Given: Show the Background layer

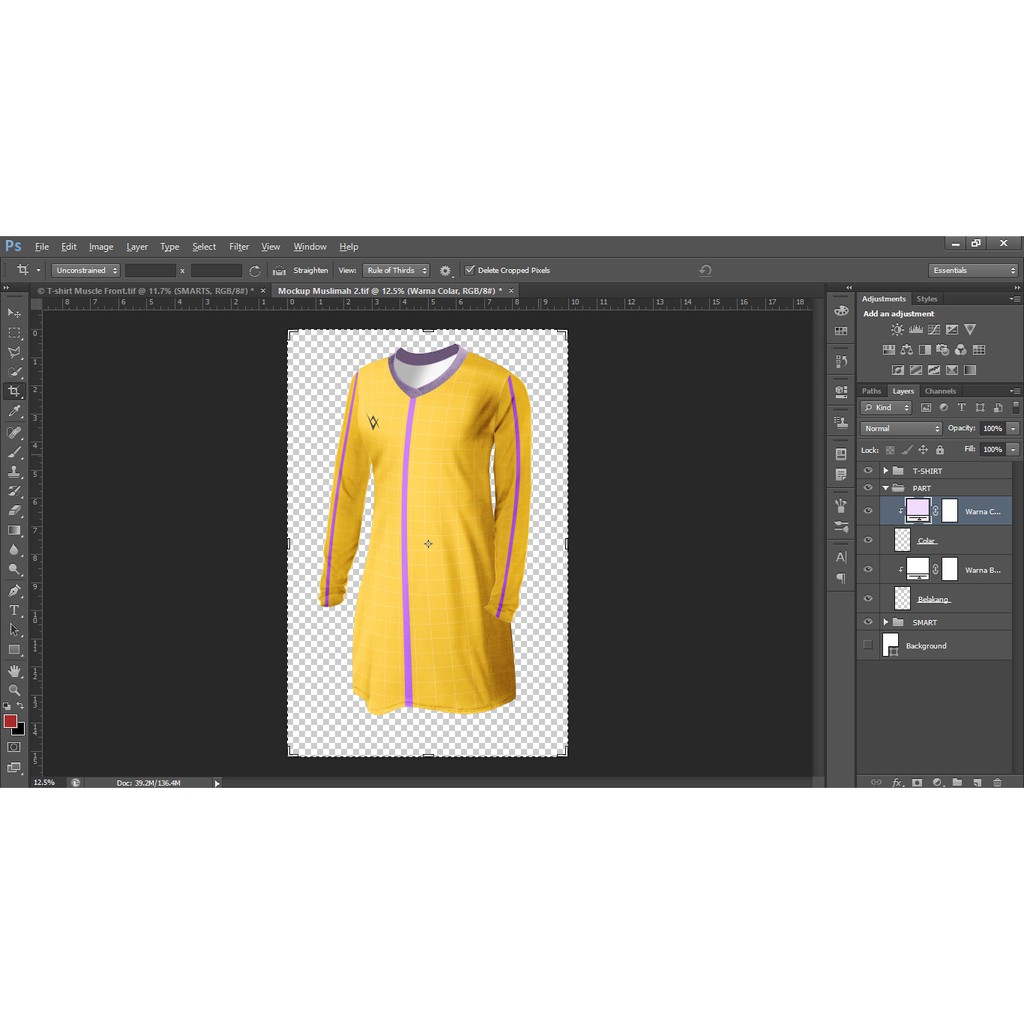Looking at the screenshot, I should pyautogui.click(x=868, y=645).
